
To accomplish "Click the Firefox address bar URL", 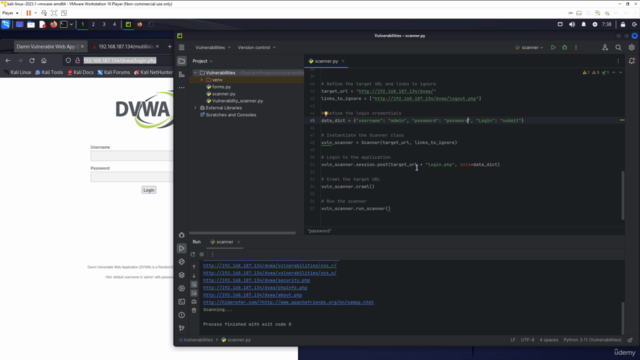I will pyautogui.click(x=120, y=60).
